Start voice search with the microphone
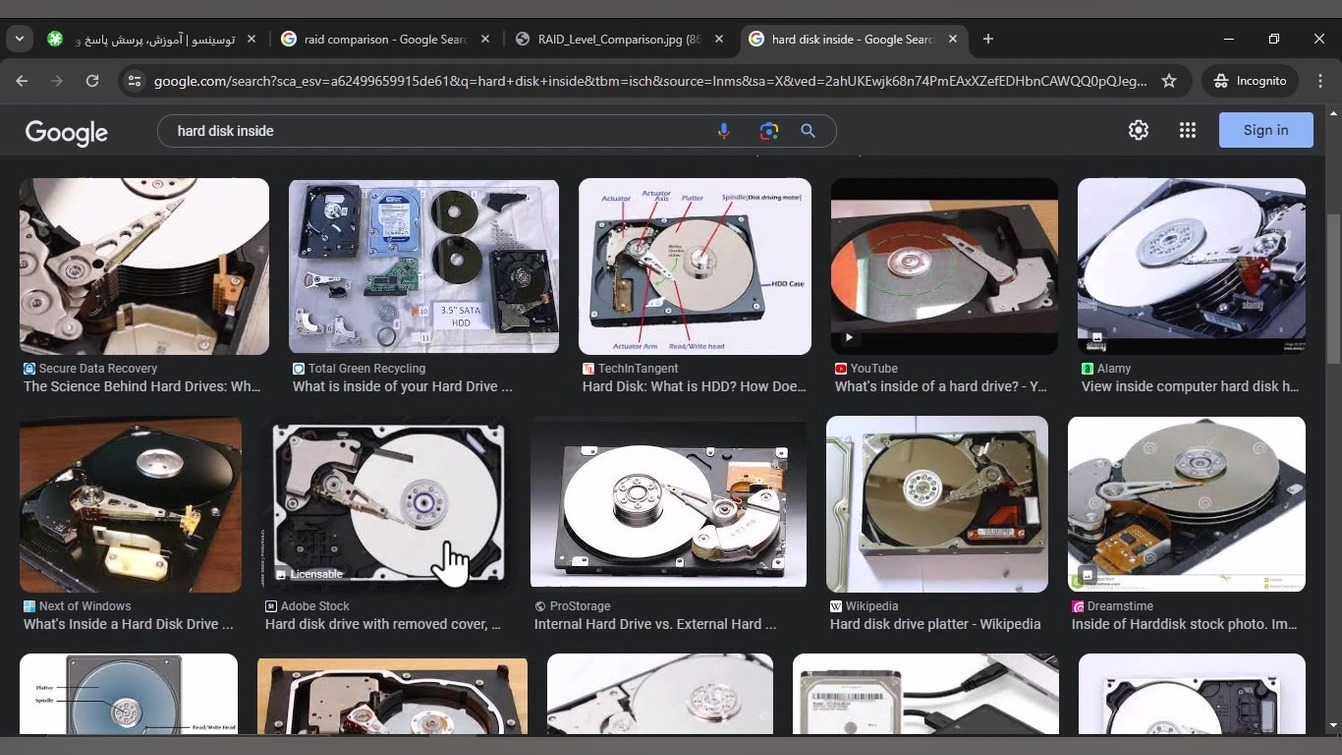Image resolution: width=1342 pixels, height=755 pixels. pyautogui.click(x=724, y=131)
